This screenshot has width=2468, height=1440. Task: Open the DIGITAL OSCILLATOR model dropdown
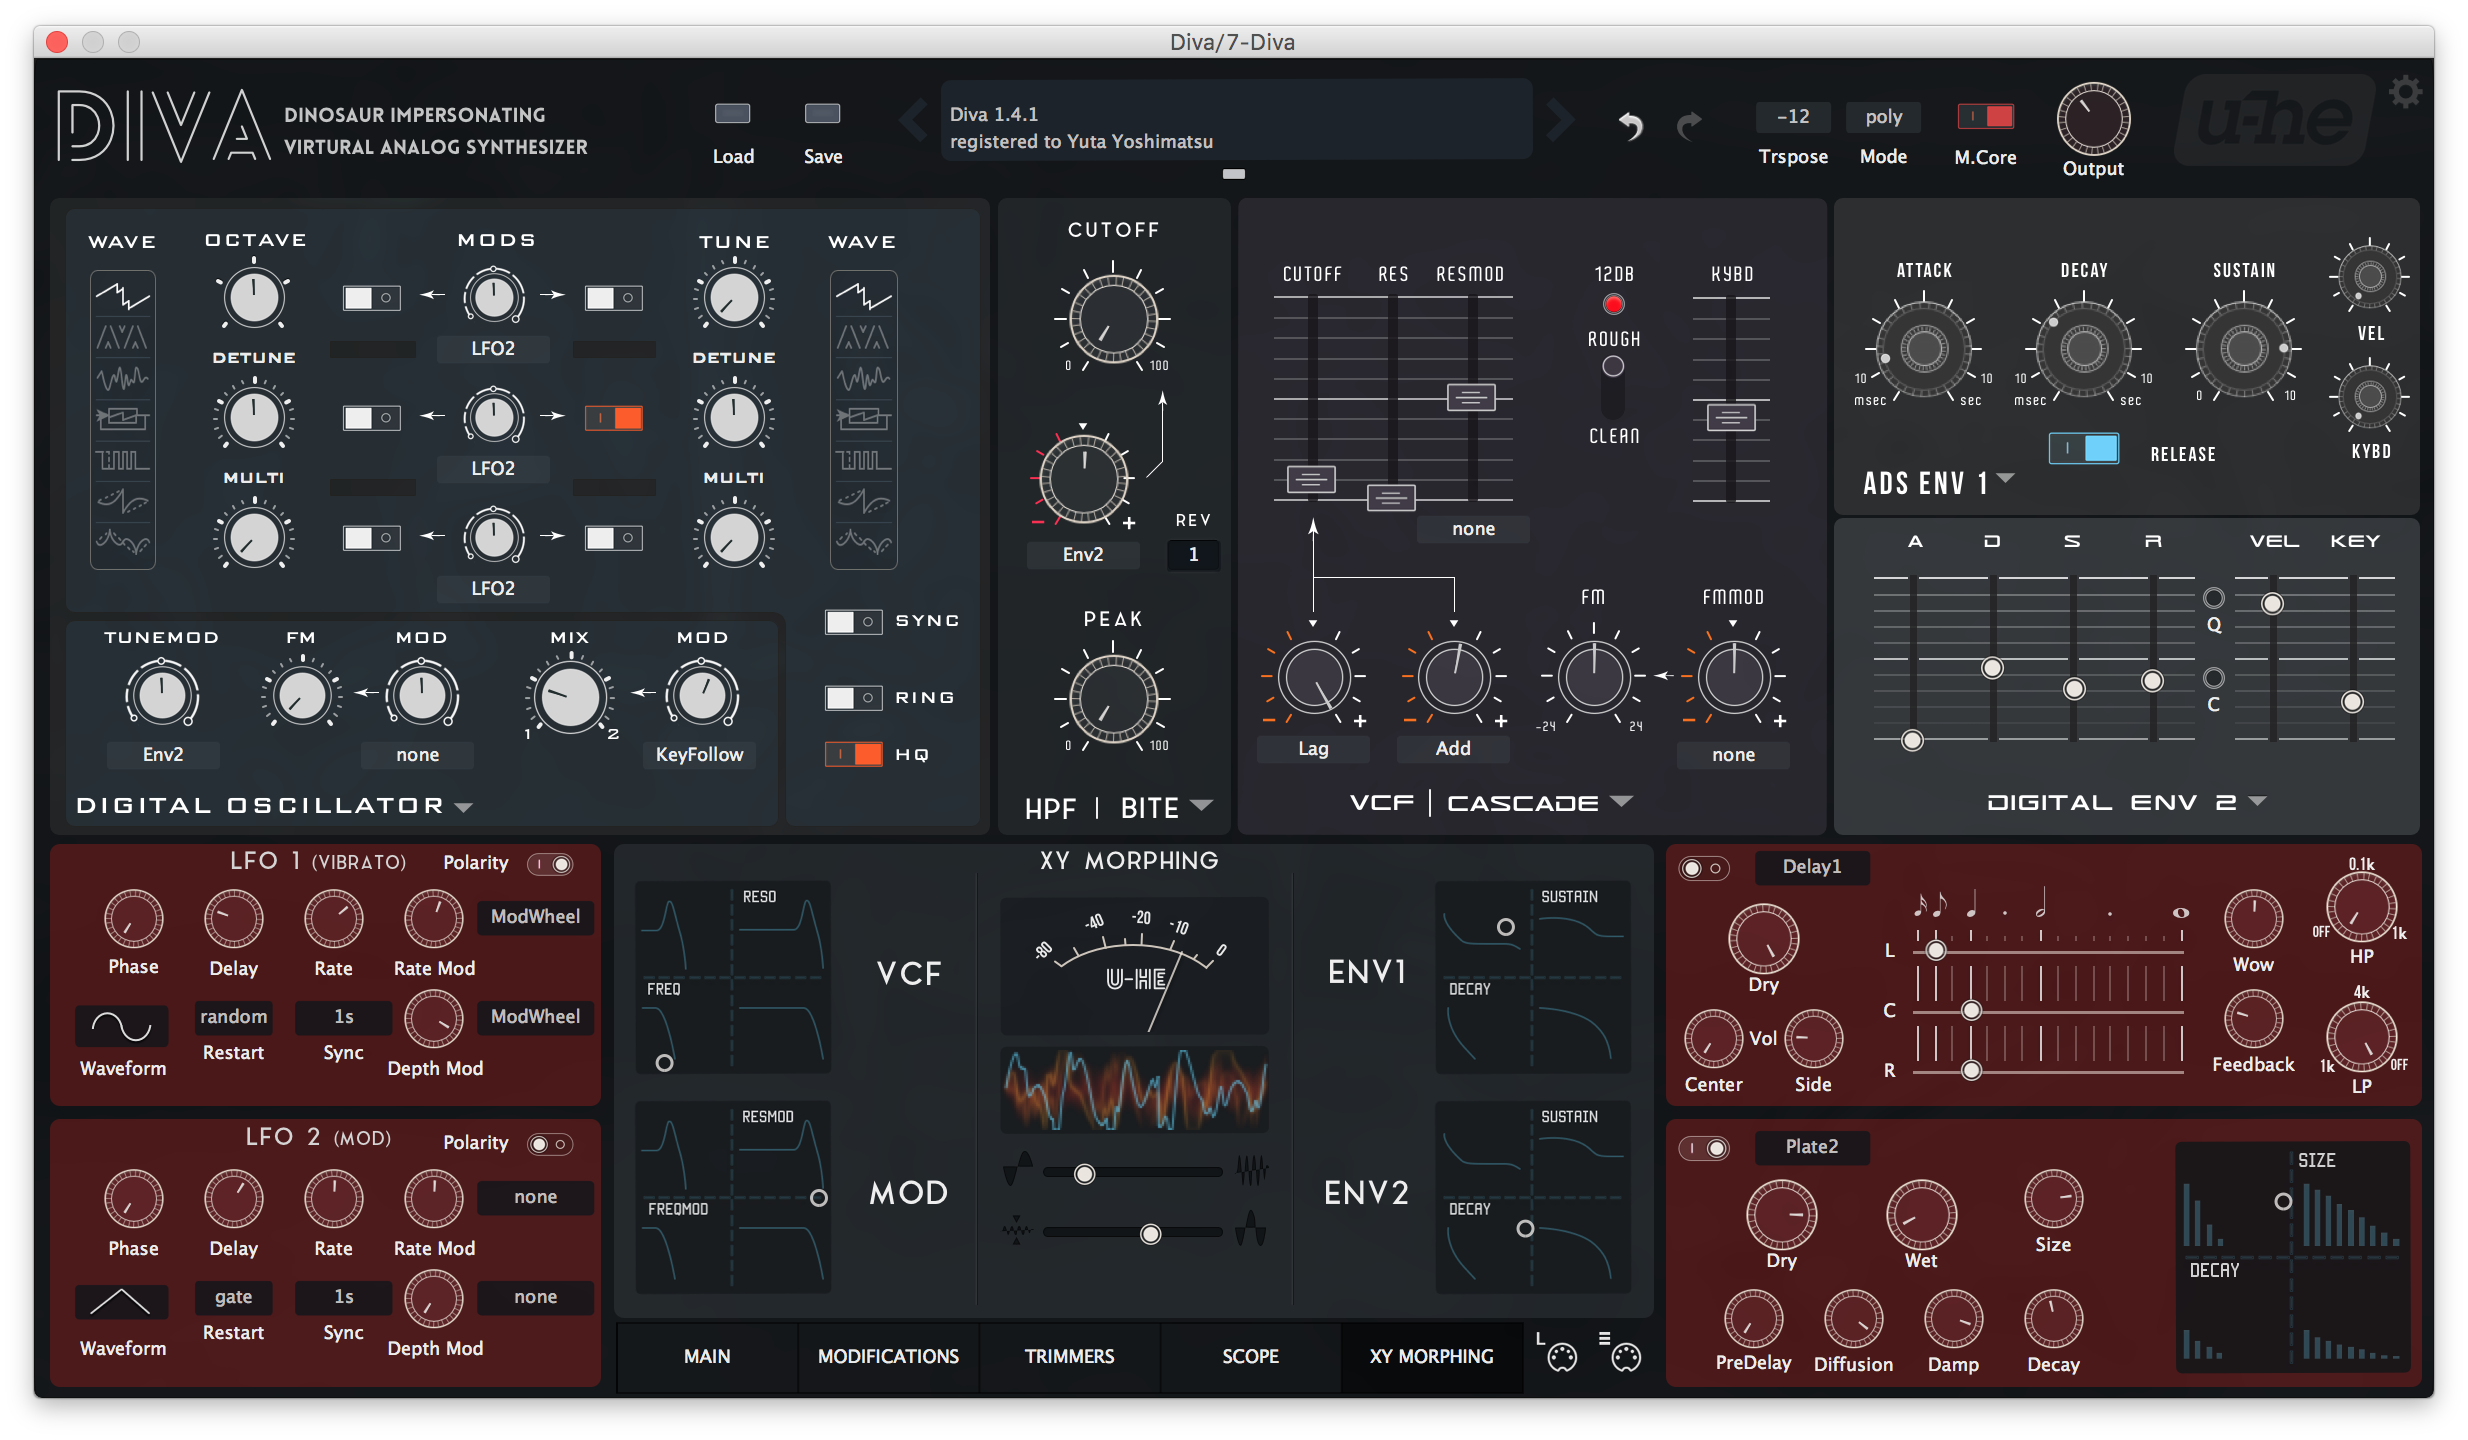click(x=463, y=807)
